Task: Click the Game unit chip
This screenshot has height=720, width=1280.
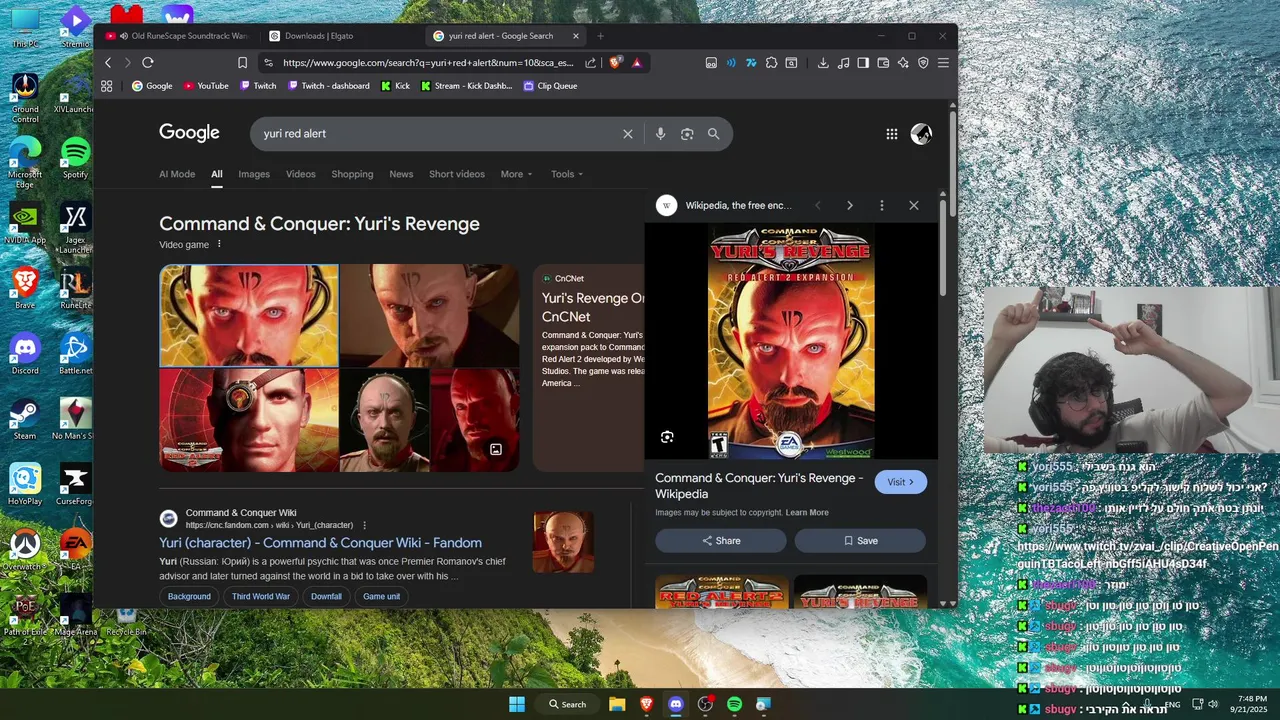Action: point(381,597)
